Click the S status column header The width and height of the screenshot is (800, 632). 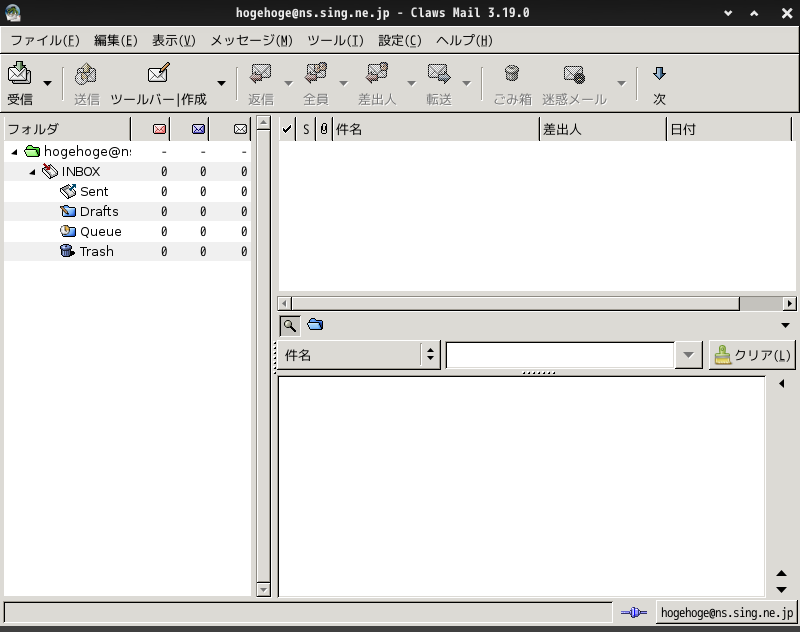pos(306,129)
